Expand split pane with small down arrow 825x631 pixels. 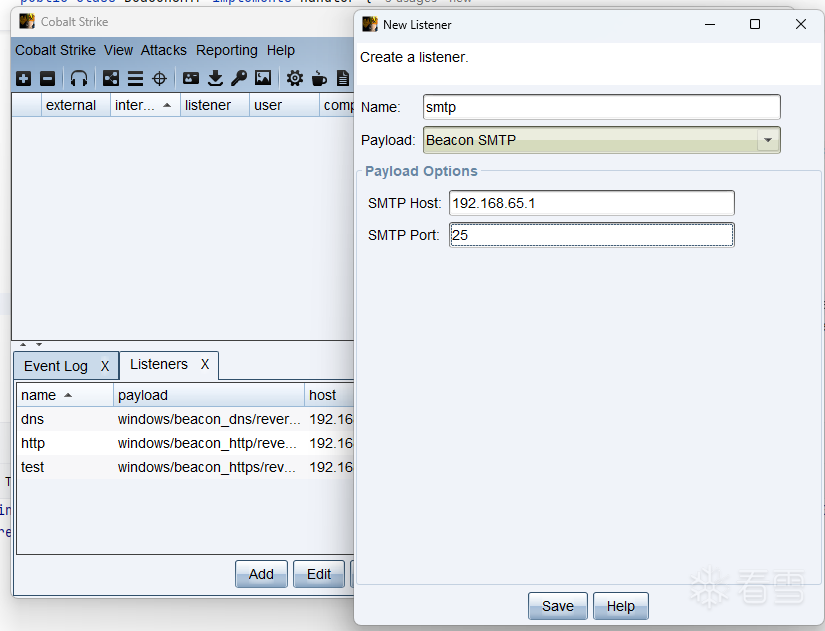pos(39,345)
